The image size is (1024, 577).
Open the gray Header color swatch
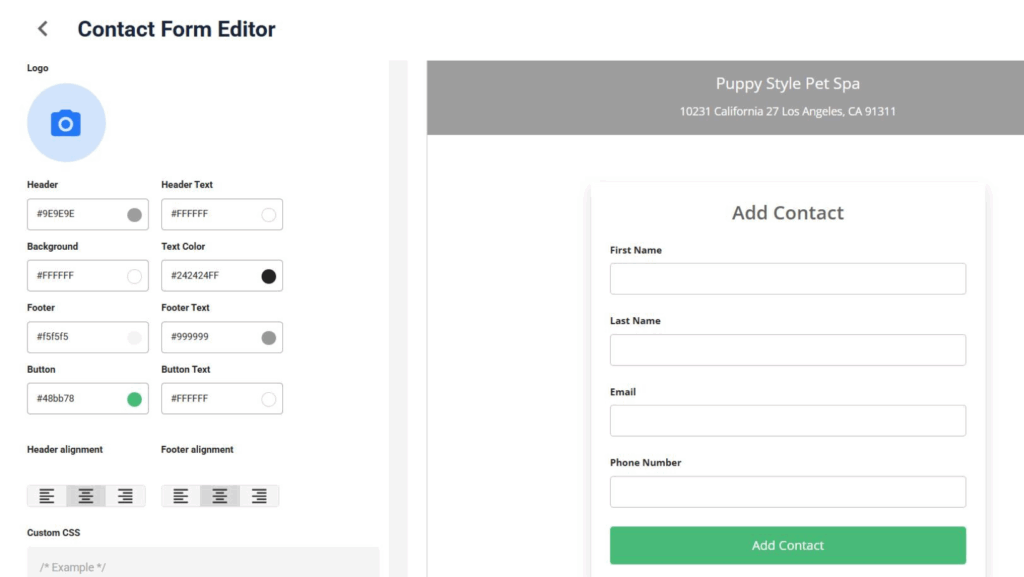(x=135, y=215)
